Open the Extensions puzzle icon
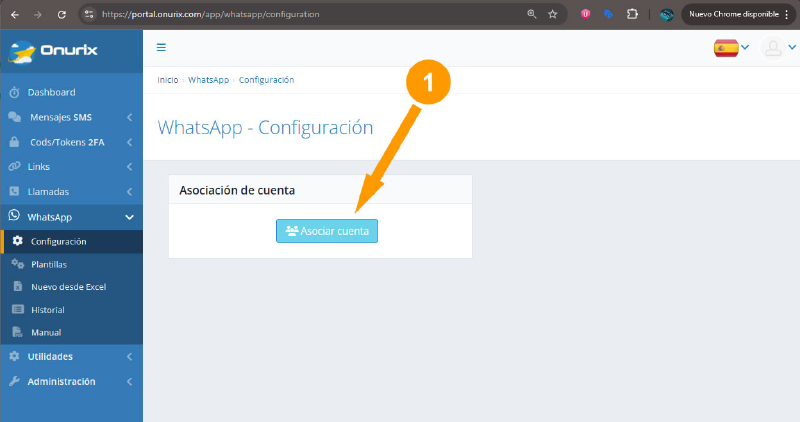The width and height of the screenshot is (800, 422). click(x=632, y=14)
